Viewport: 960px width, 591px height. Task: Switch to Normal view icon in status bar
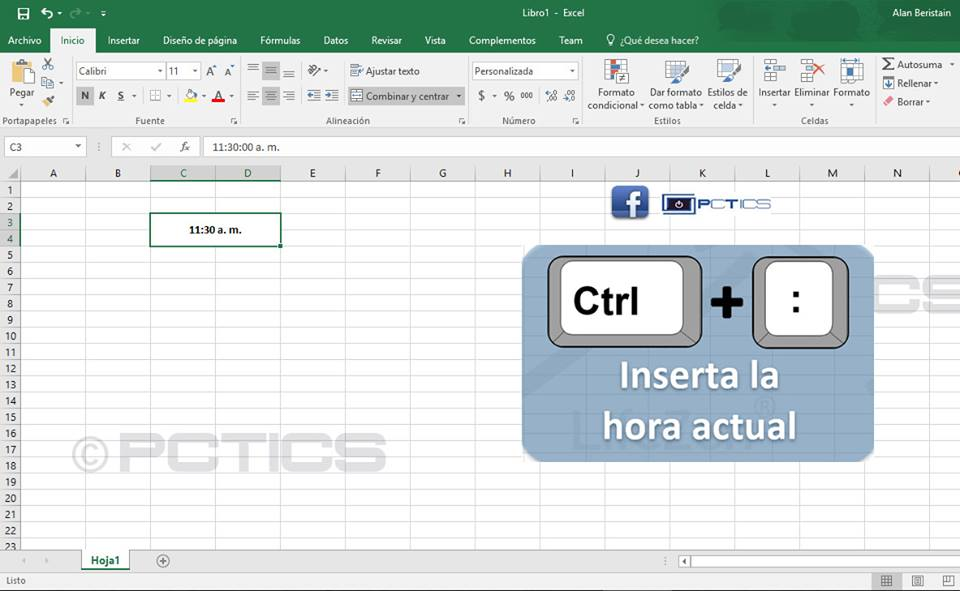[x=886, y=581]
